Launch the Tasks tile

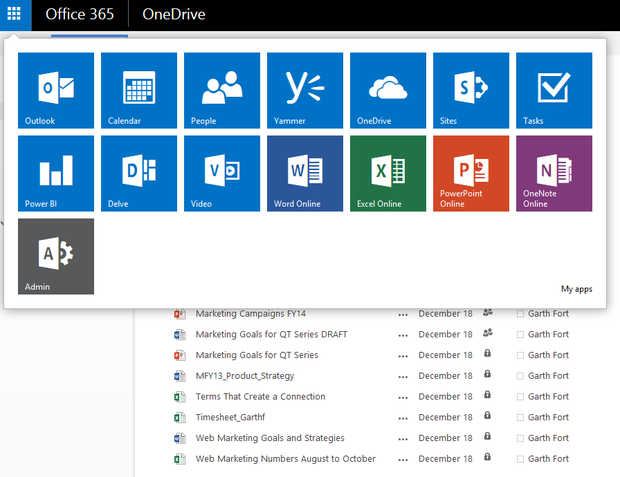pyautogui.click(x=554, y=91)
